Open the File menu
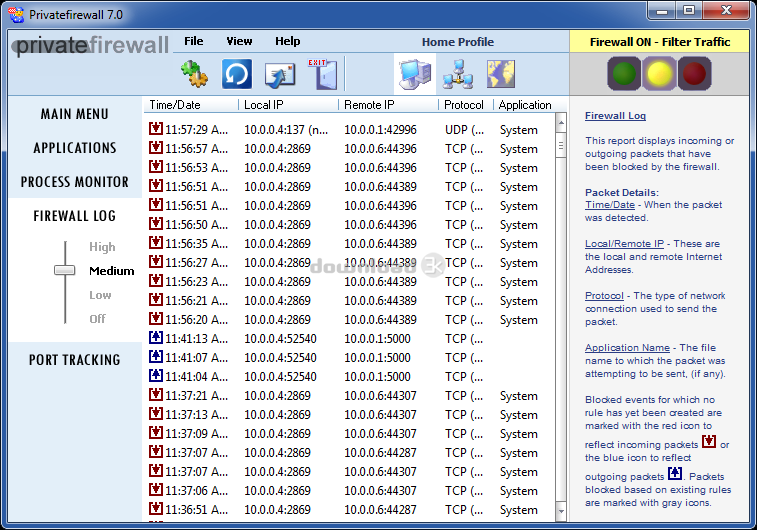Image resolution: width=757 pixels, height=530 pixels. [193, 41]
